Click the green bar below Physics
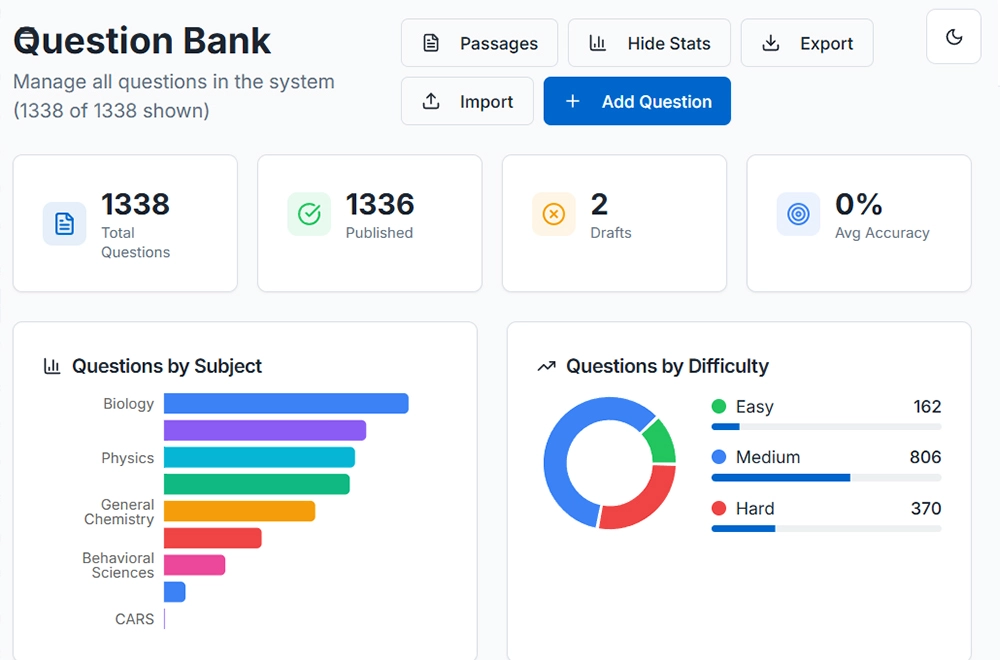Image resolution: width=1000 pixels, height=660 pixels. pyautogui.click(x=257, y=484)
